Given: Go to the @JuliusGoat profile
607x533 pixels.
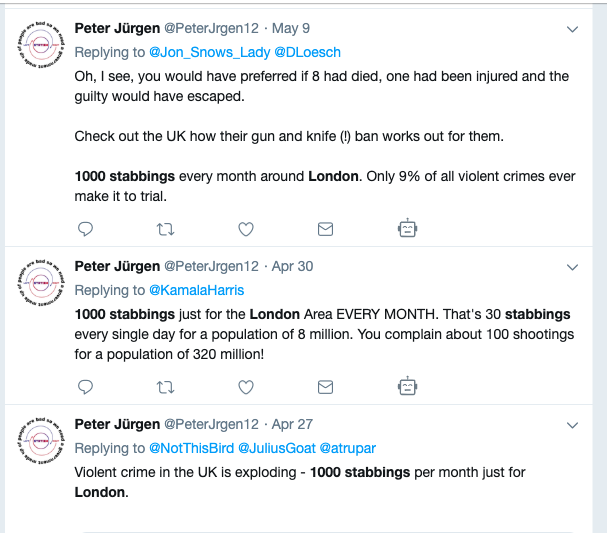Looking at the screenshot, I should (x=277, y=448).
